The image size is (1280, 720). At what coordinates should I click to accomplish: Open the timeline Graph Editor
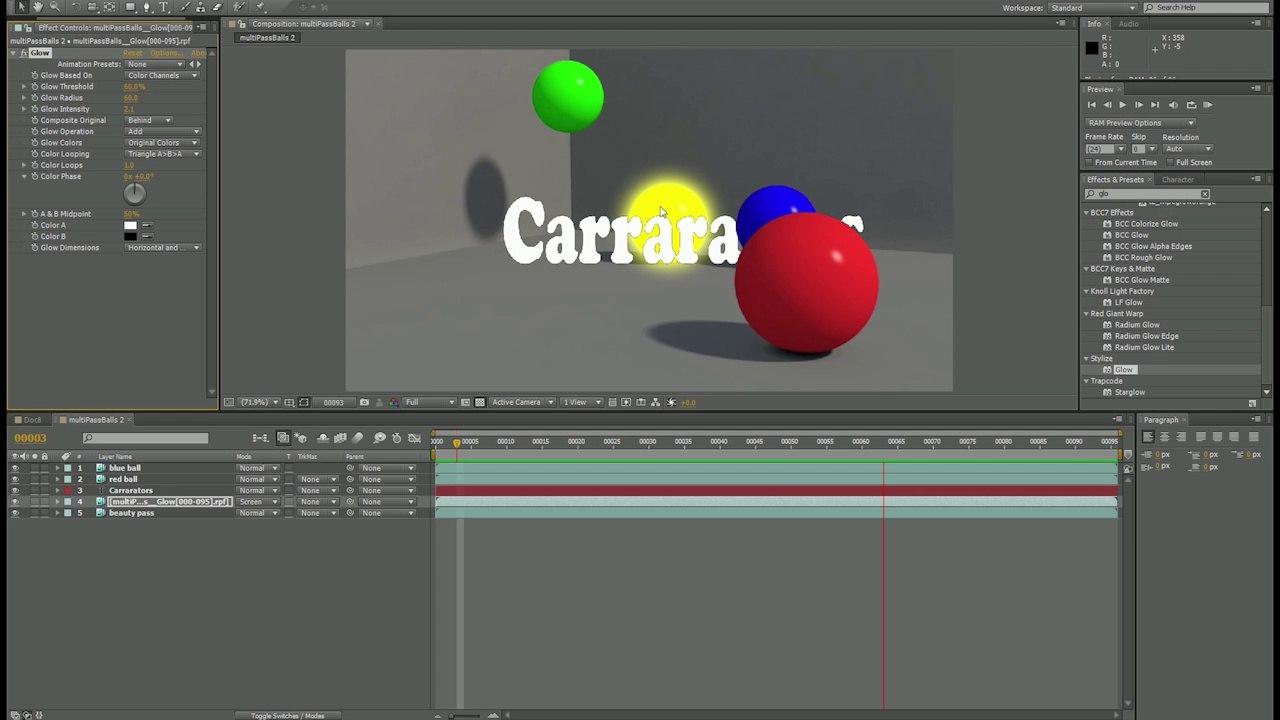[x=414, y=438]
